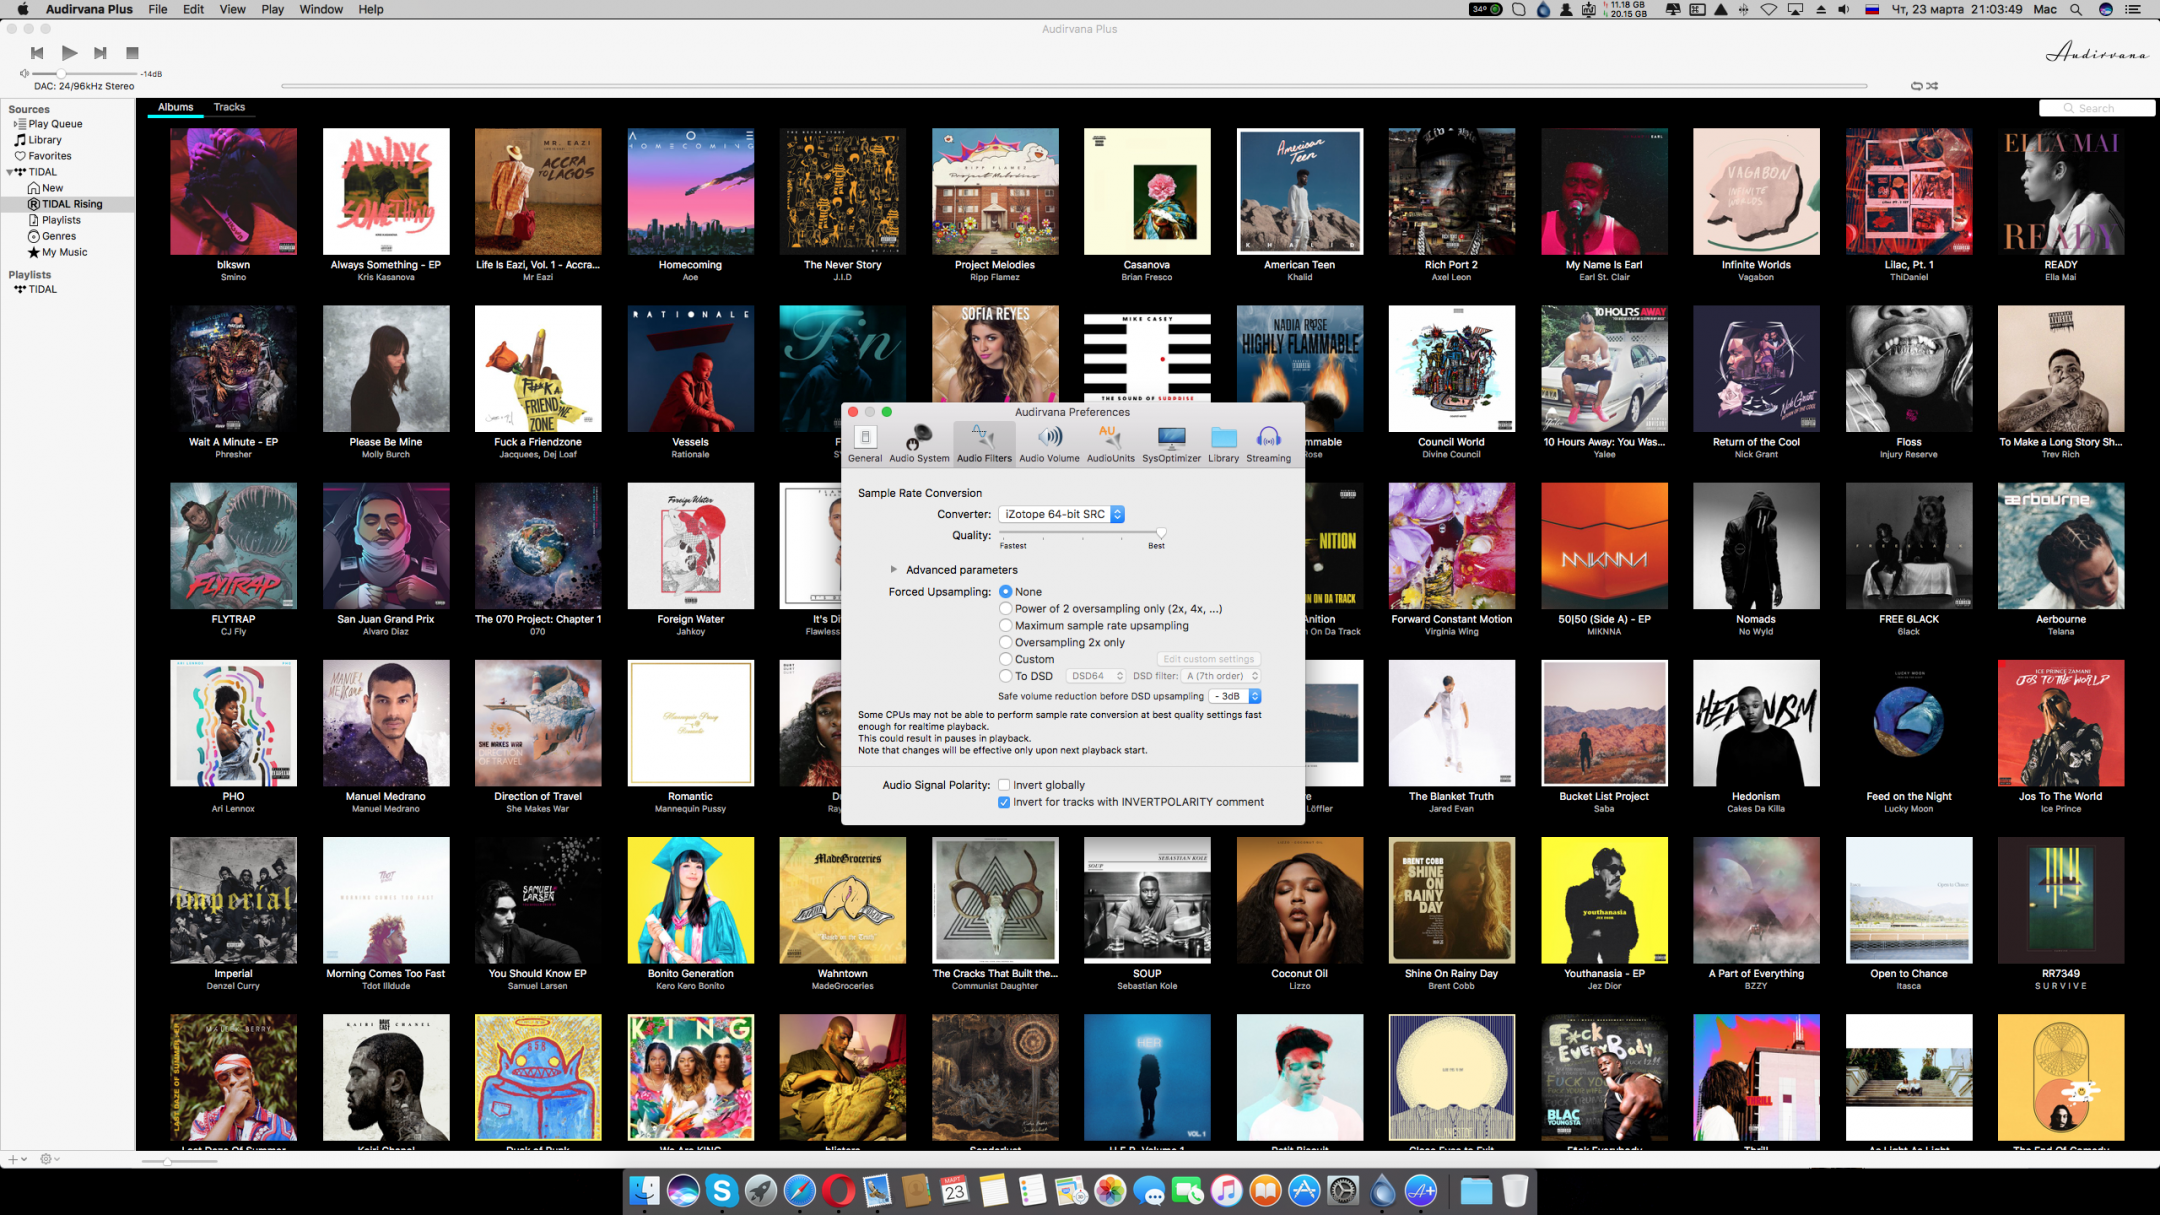Open Favorites in the sidebar
Screen dimensions: 2160x1215
click(x=50, y=156)
